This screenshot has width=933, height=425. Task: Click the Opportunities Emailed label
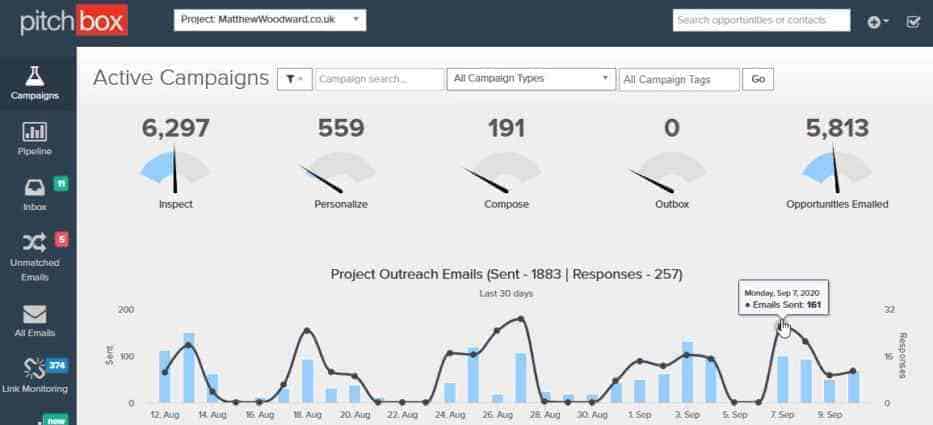click(x=837, y=204)
